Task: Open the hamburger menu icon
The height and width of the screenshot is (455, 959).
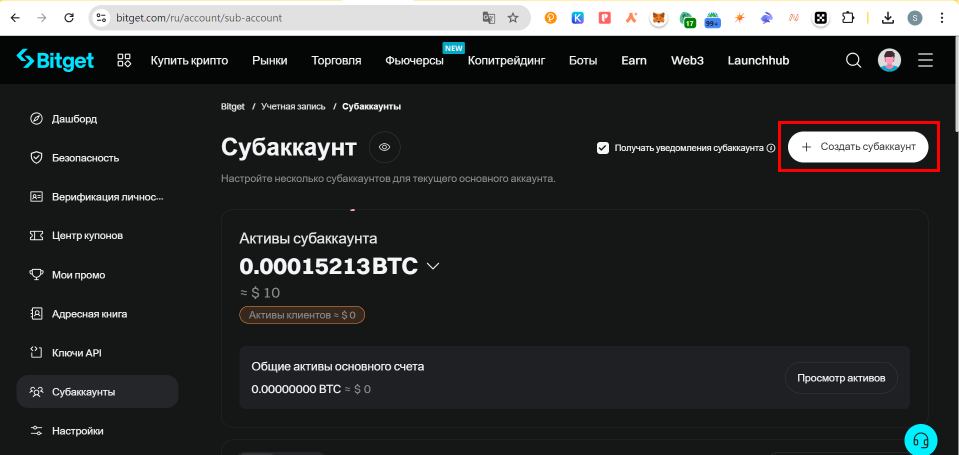Action: pos(925,60)
